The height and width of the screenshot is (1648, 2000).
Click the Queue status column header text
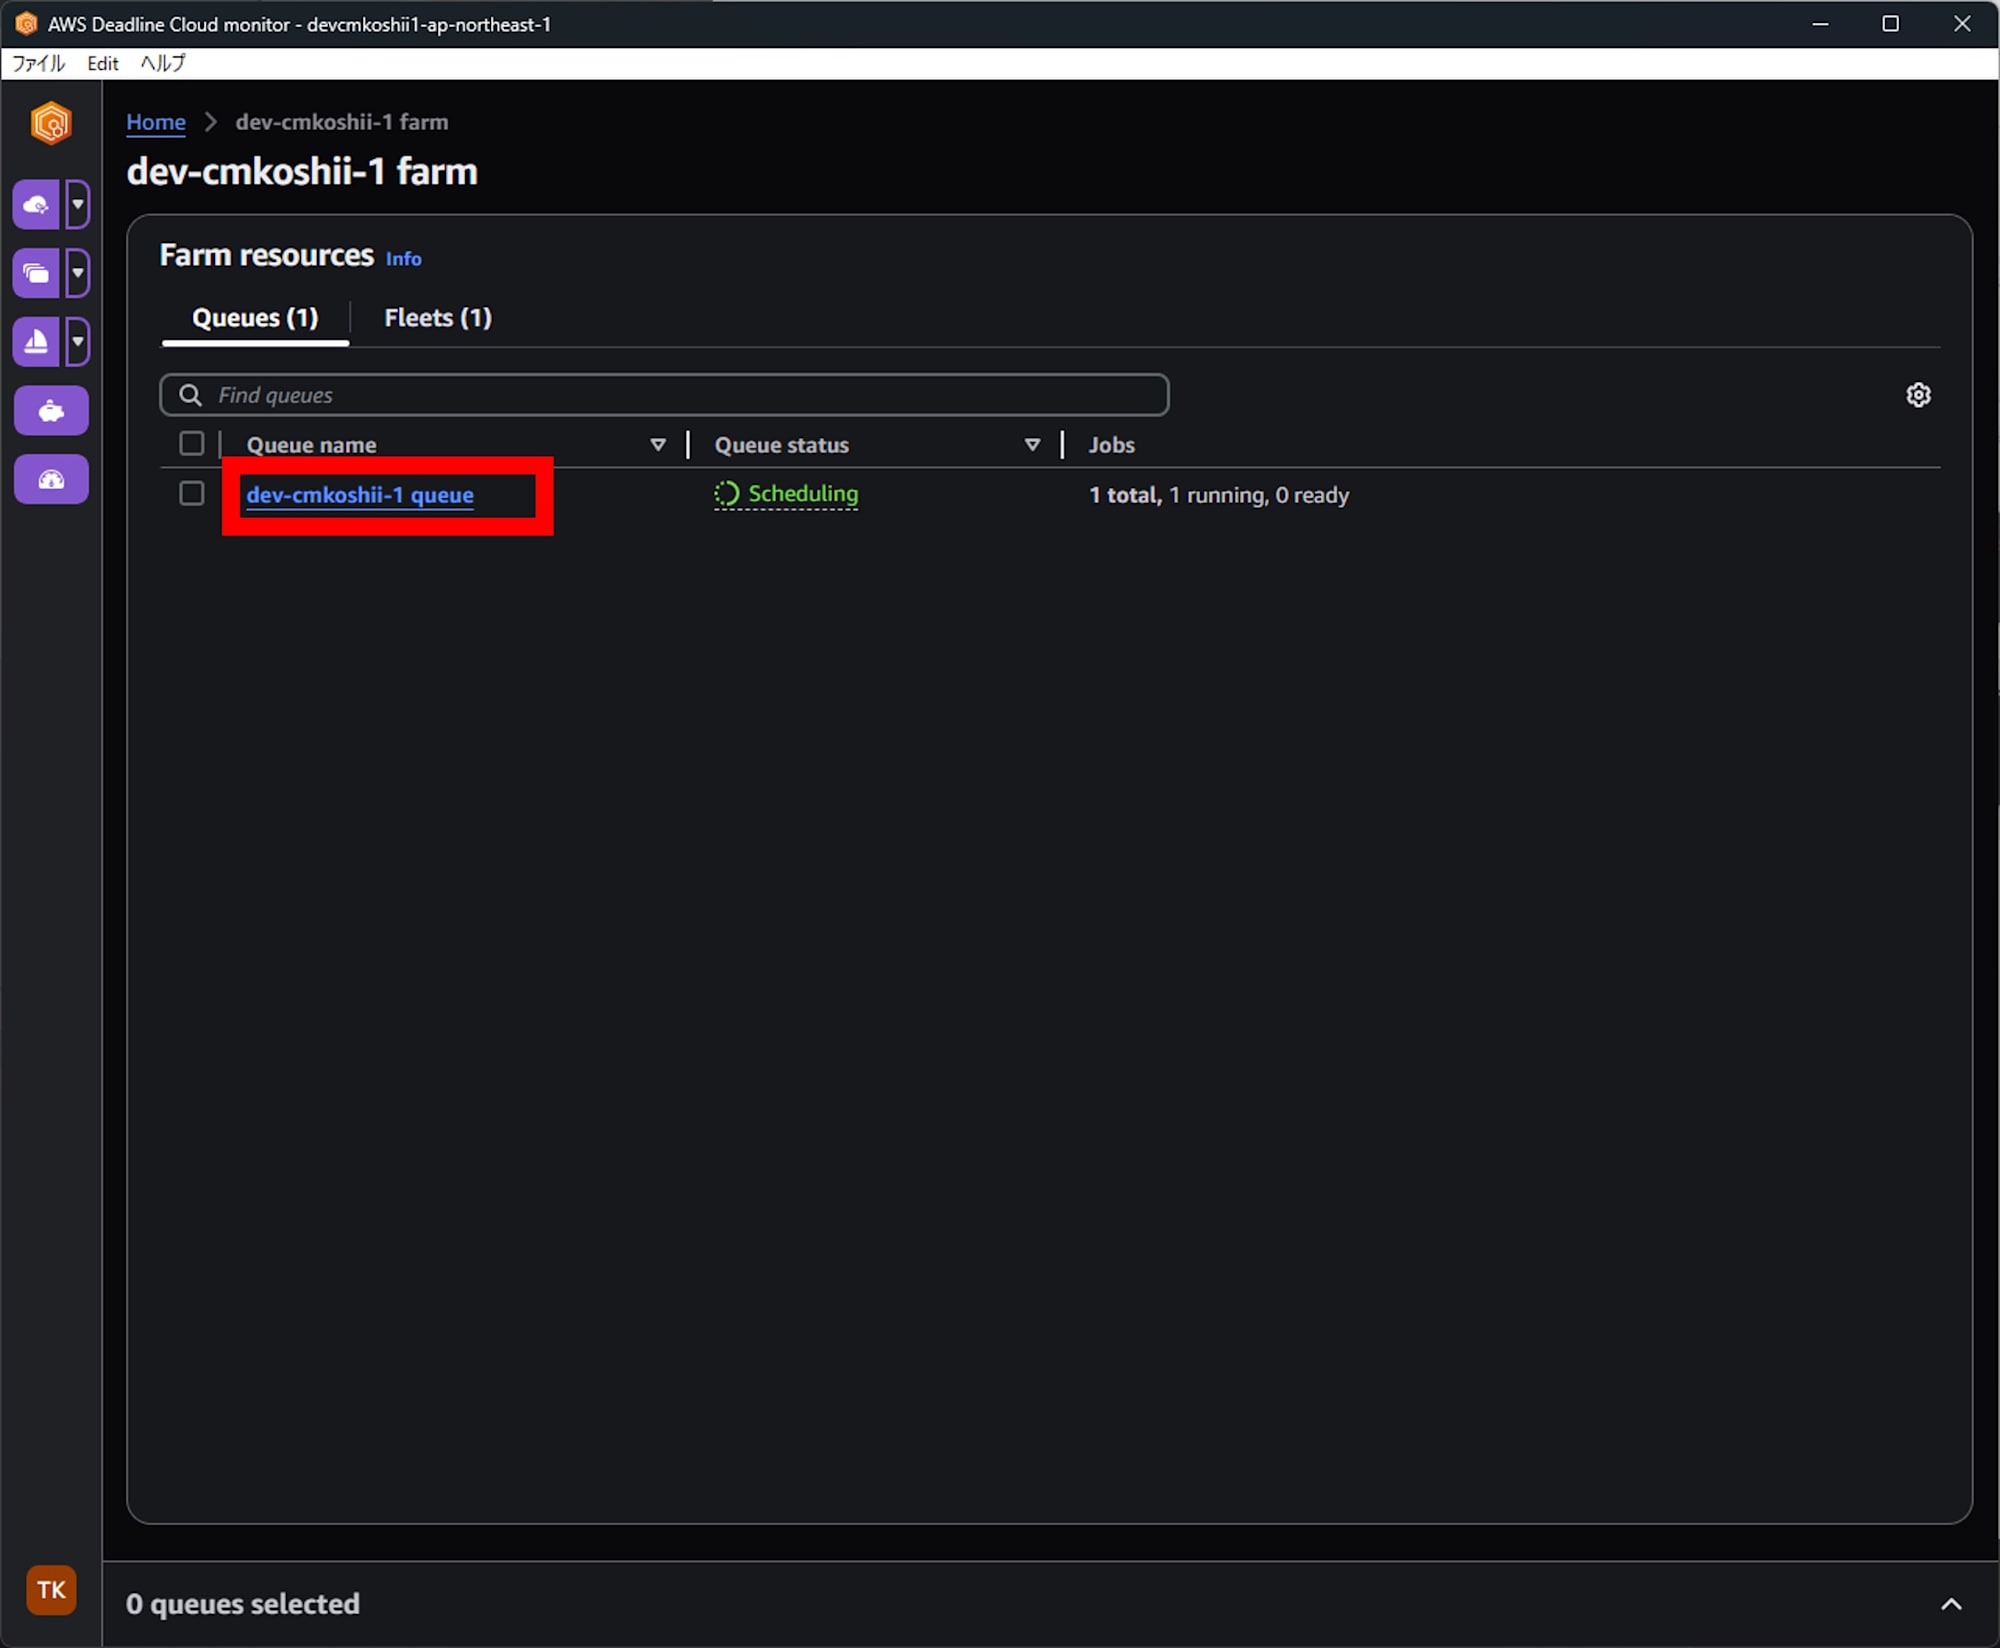782,445
